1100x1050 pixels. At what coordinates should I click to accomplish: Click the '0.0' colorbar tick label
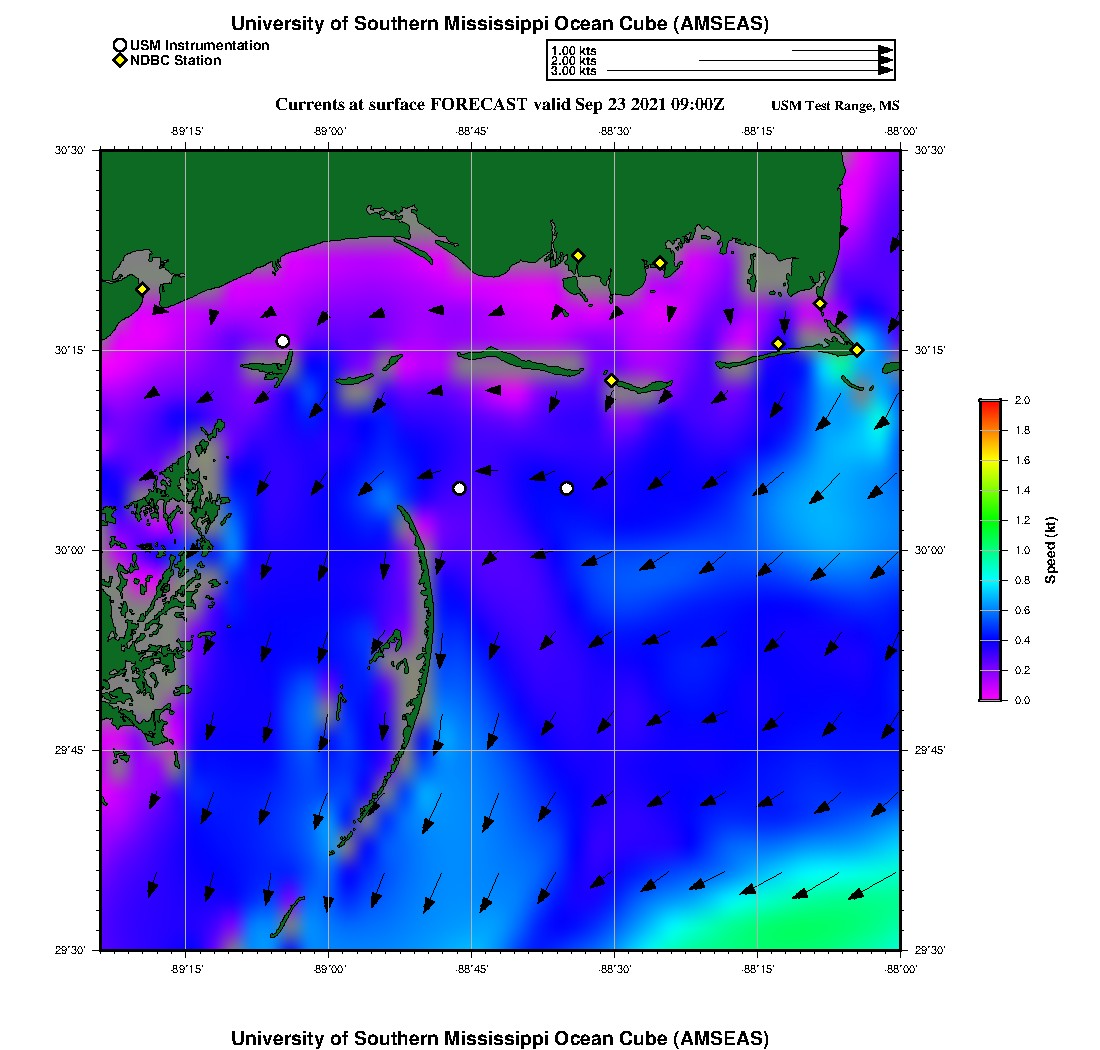pyautogui.click(x=1022, y=700)
